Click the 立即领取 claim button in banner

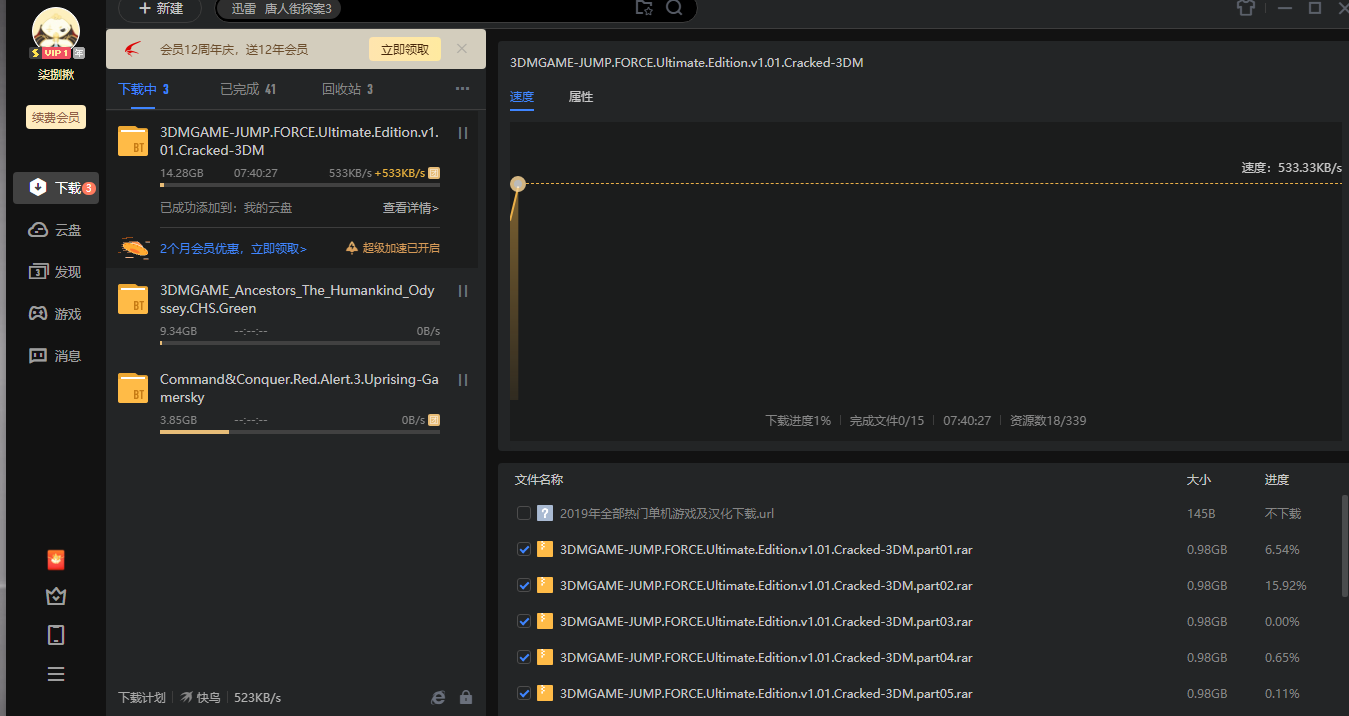point(405,49)
